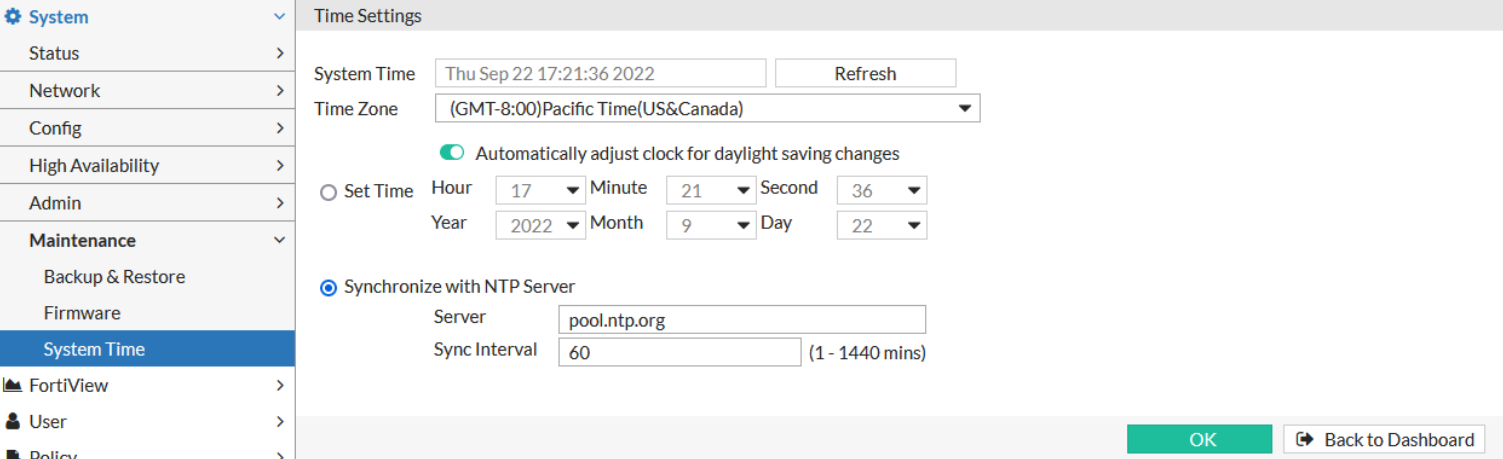
Task: Click the green OK button
Action: point(1199,440)
